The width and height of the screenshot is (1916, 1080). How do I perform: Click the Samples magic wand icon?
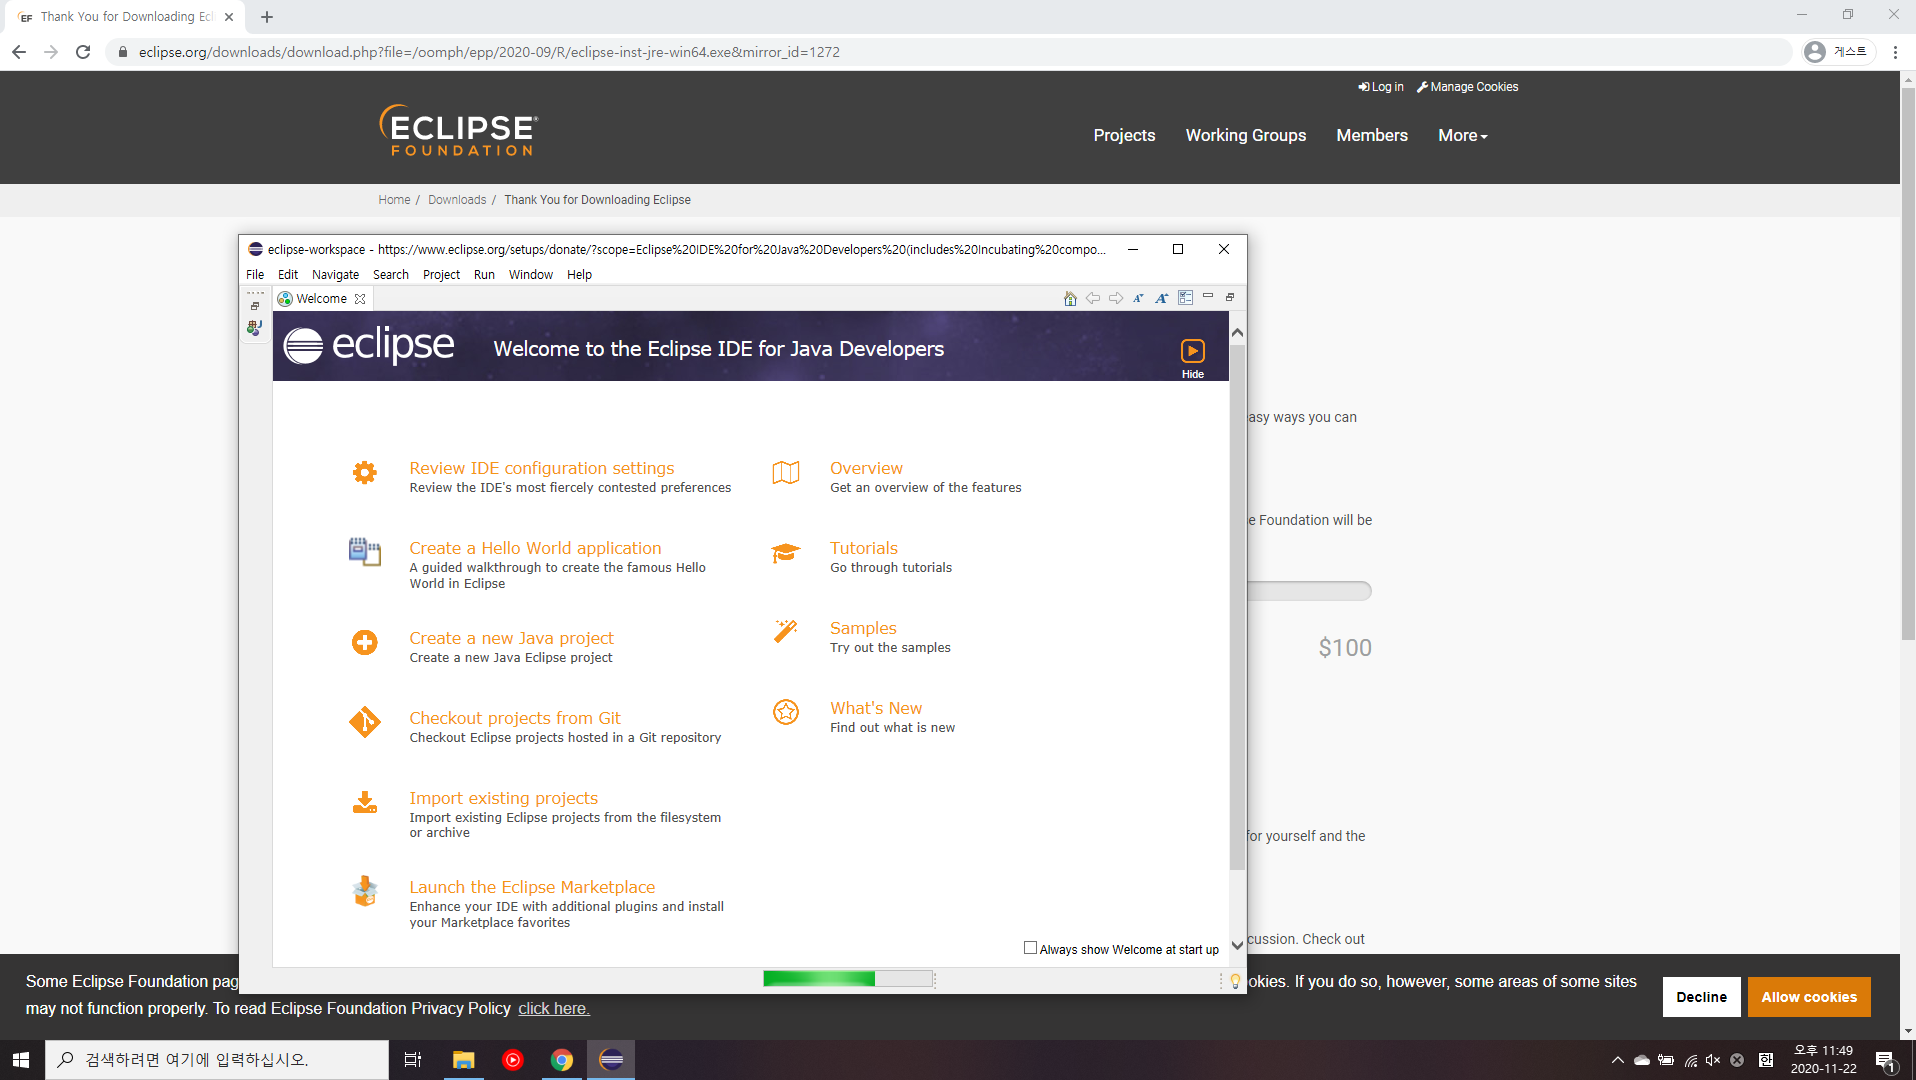pyautogui.click(x=786, y=631)
